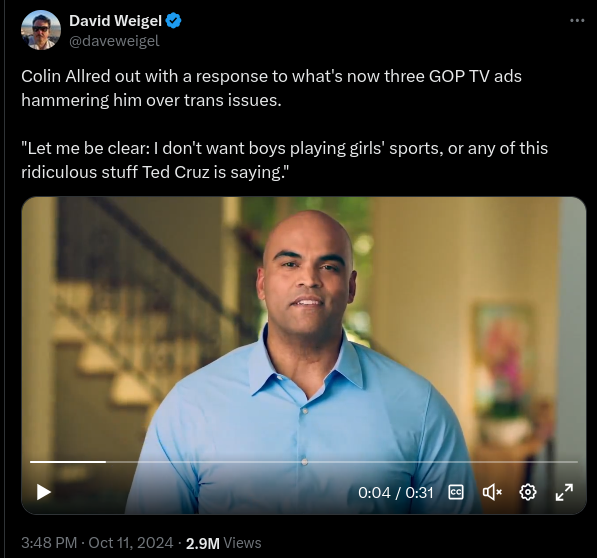
Task: Click the 0:04 / 0:31 time display
Action: [396, 493]
